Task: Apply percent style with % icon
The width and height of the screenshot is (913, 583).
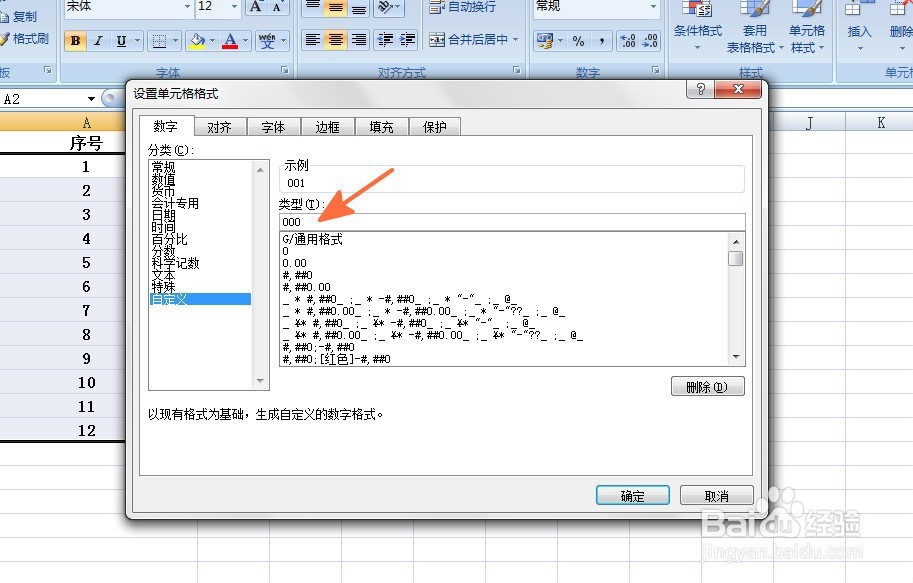Action: click(x=578, y=41)
